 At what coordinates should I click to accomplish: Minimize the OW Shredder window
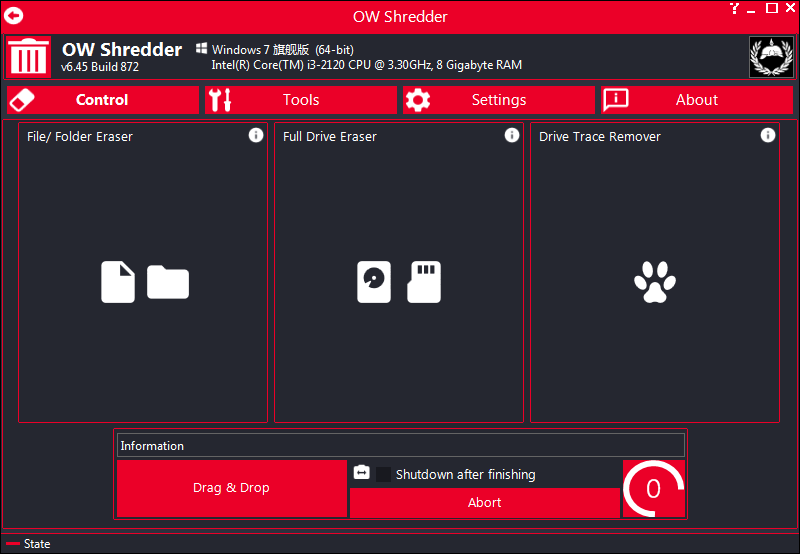coord(751,9)
